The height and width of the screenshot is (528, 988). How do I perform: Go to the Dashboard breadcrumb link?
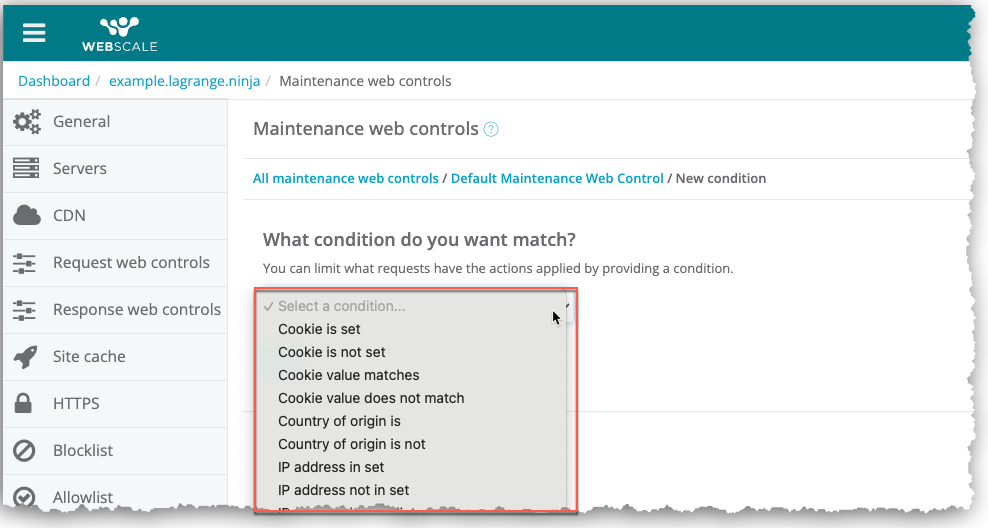54,81
